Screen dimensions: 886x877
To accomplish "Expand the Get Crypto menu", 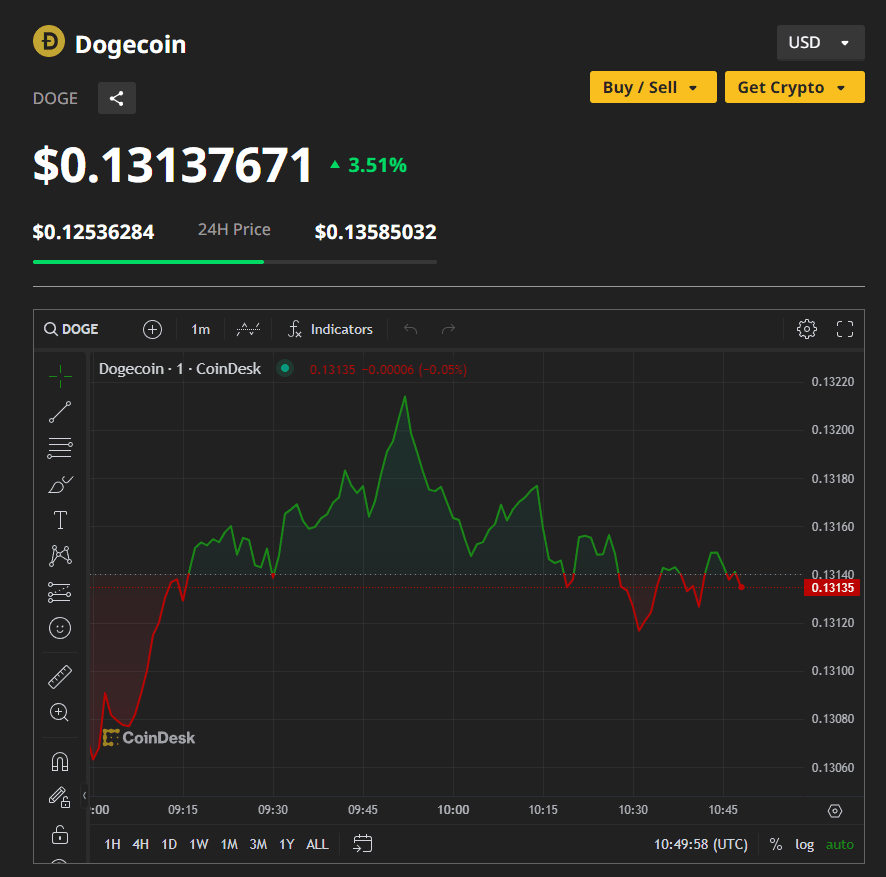I will [794, 87].
